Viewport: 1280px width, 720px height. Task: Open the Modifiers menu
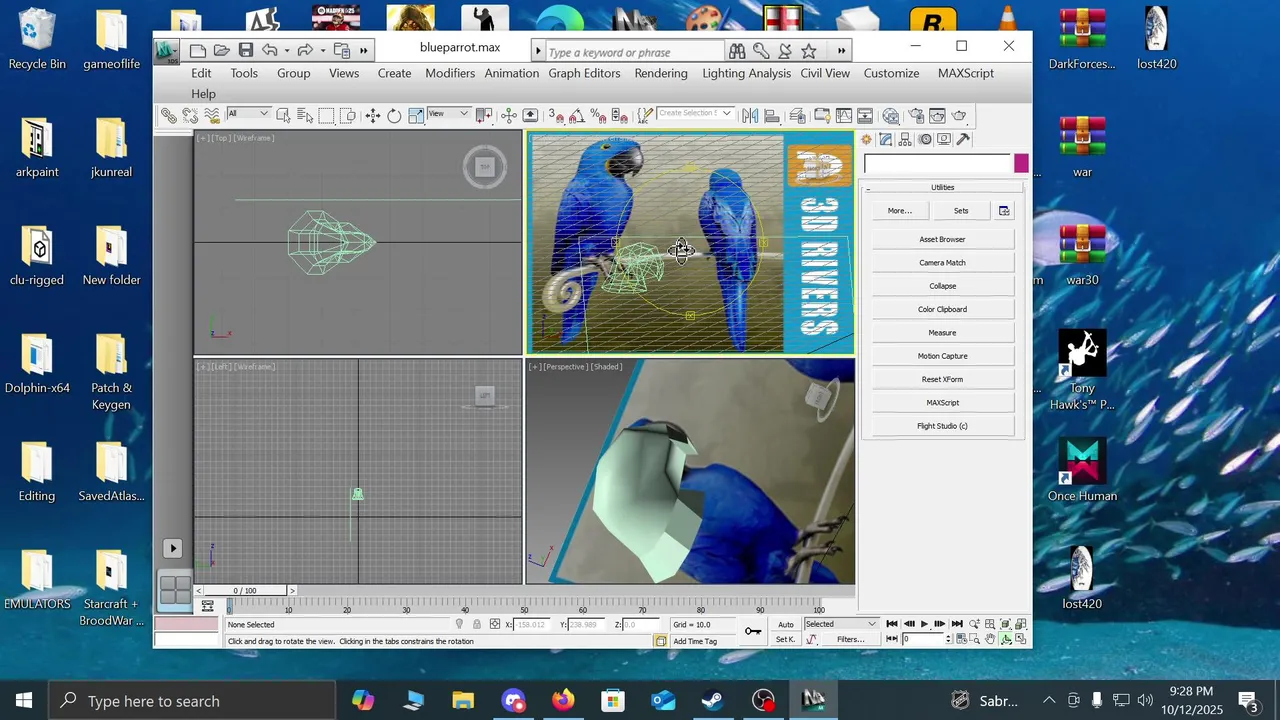tap(450, 73)
